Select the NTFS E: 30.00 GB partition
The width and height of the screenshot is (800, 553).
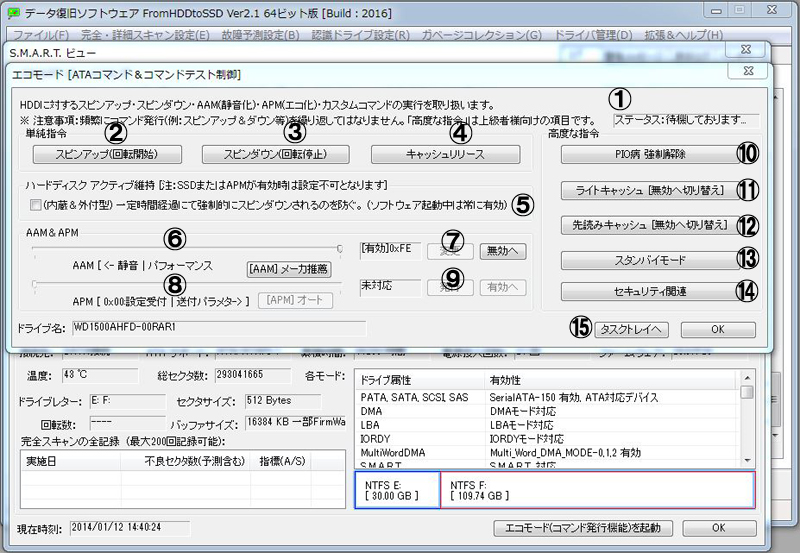click(x=397, y=490)
